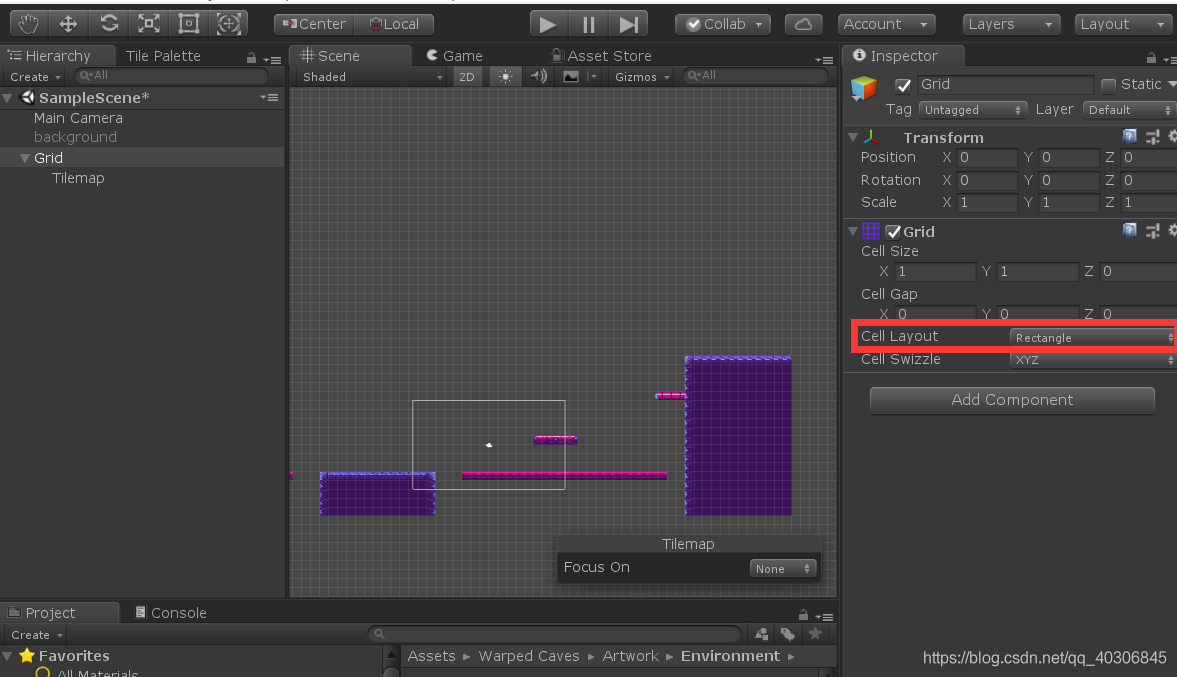
Task: Select the background object in Hierarchy
Action: (75, 137)
